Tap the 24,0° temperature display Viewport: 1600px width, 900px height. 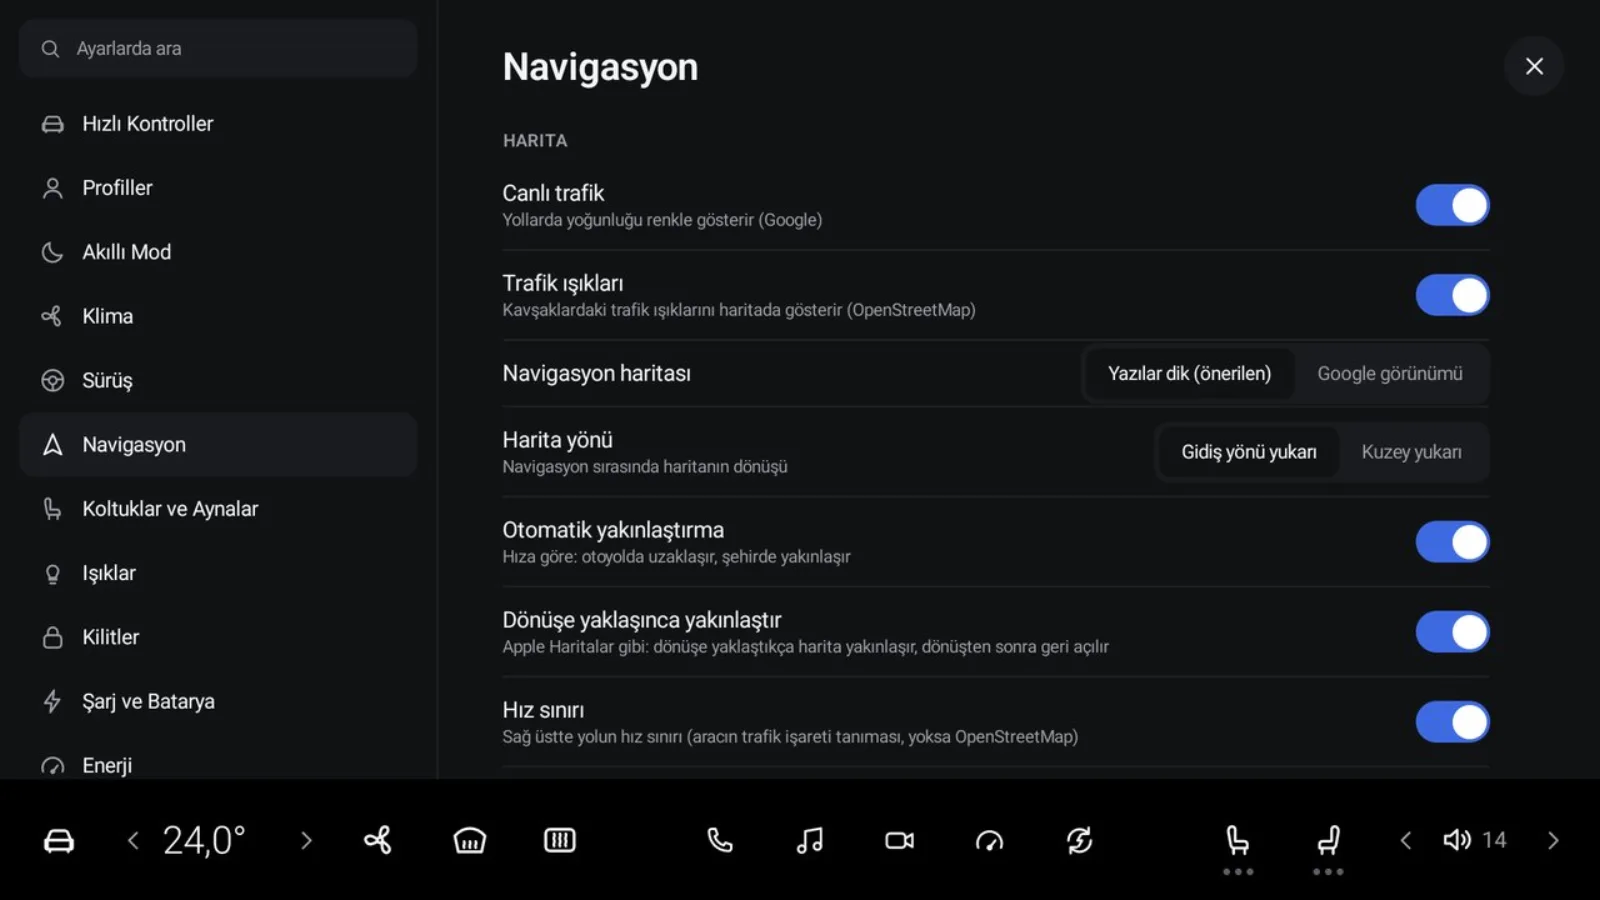pyautogui.click(x=204, y=840)
